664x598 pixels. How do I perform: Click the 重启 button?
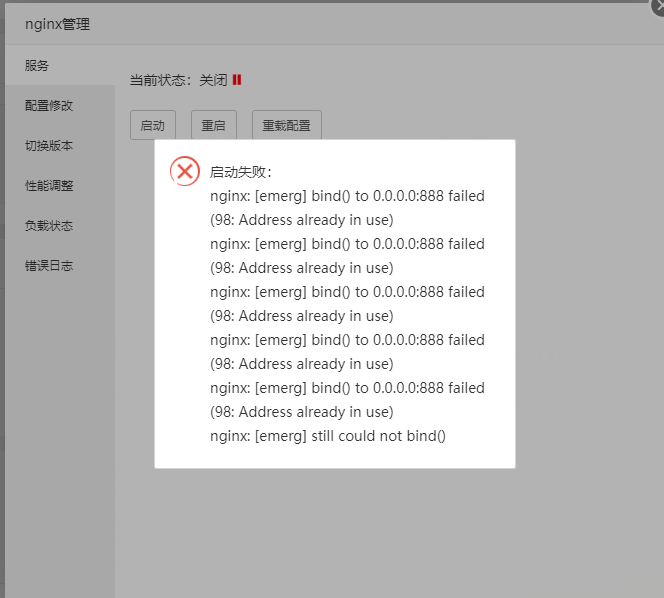pyautogui.click(x=213, y=125)
